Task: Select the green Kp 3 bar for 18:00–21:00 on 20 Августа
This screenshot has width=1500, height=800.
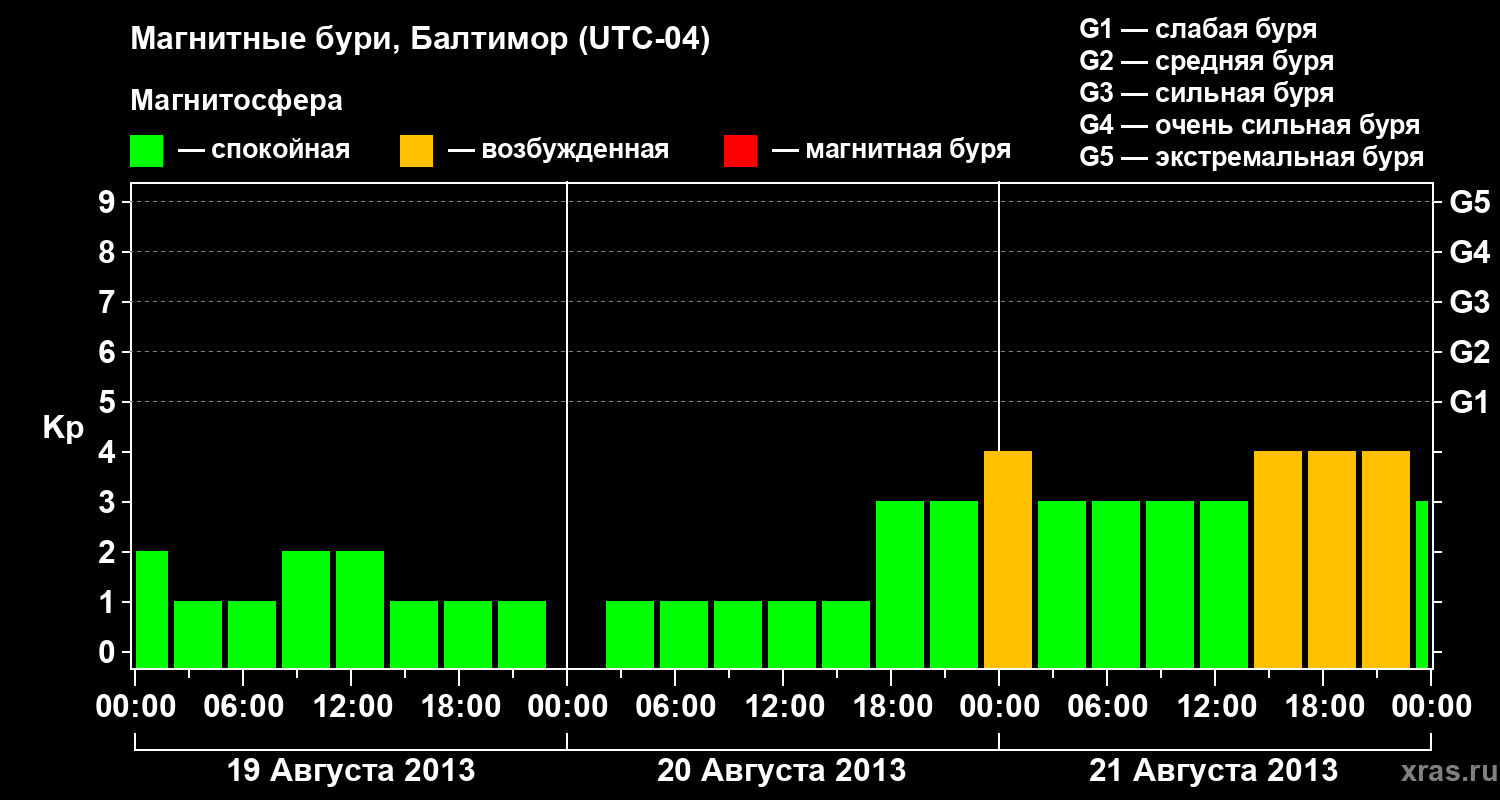Action: (x=900, y=585)
